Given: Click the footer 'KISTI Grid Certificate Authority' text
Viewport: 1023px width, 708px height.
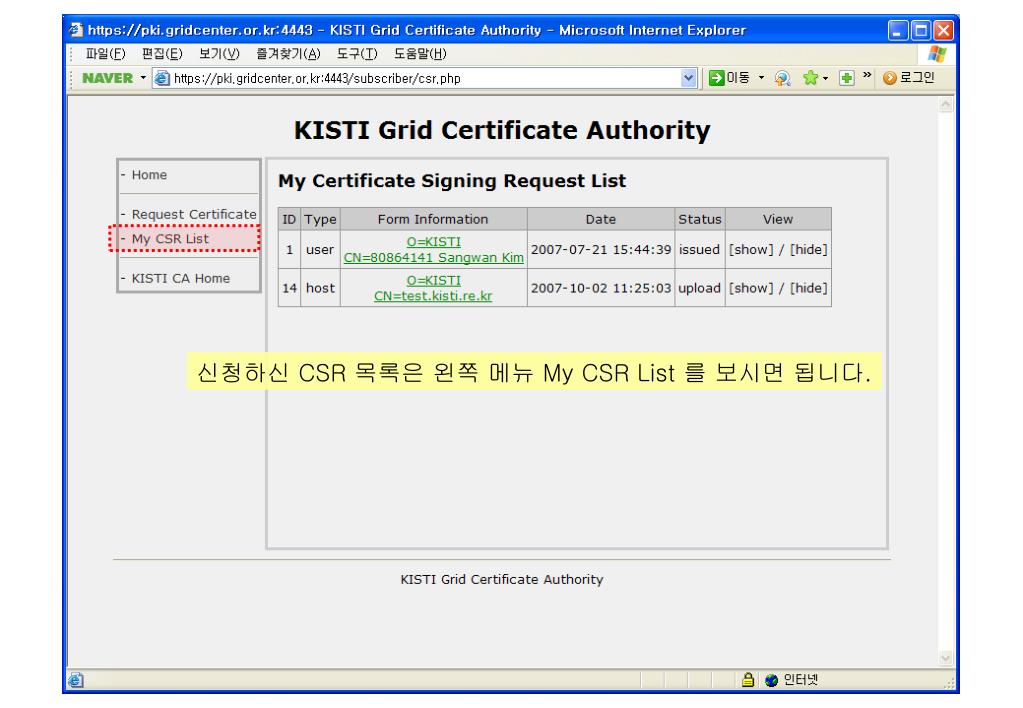Looking at the screenshot, I should pos(502,579).
